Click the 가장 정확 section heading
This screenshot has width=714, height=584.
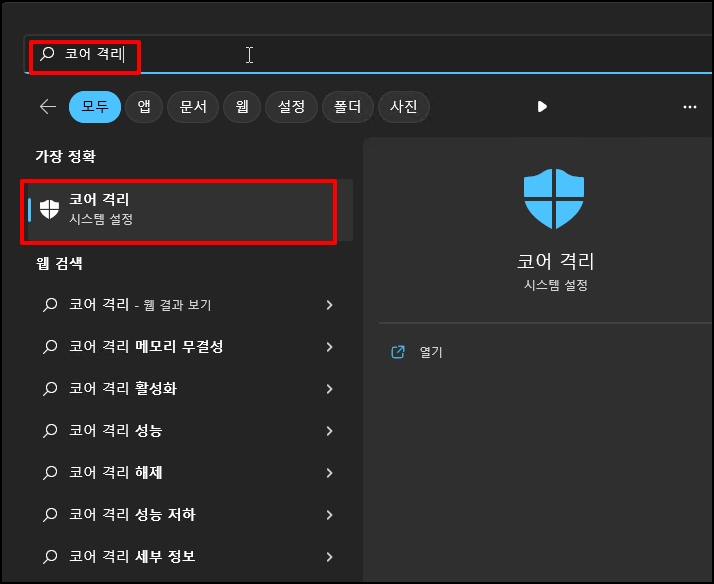pyautogui.click(x=66, y=157)
